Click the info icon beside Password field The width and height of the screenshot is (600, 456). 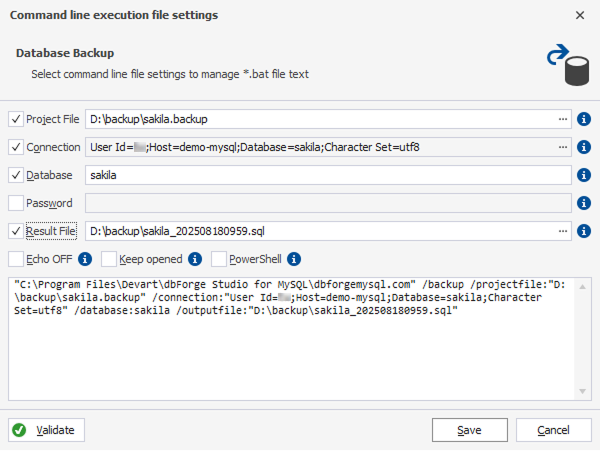point(584,203)
